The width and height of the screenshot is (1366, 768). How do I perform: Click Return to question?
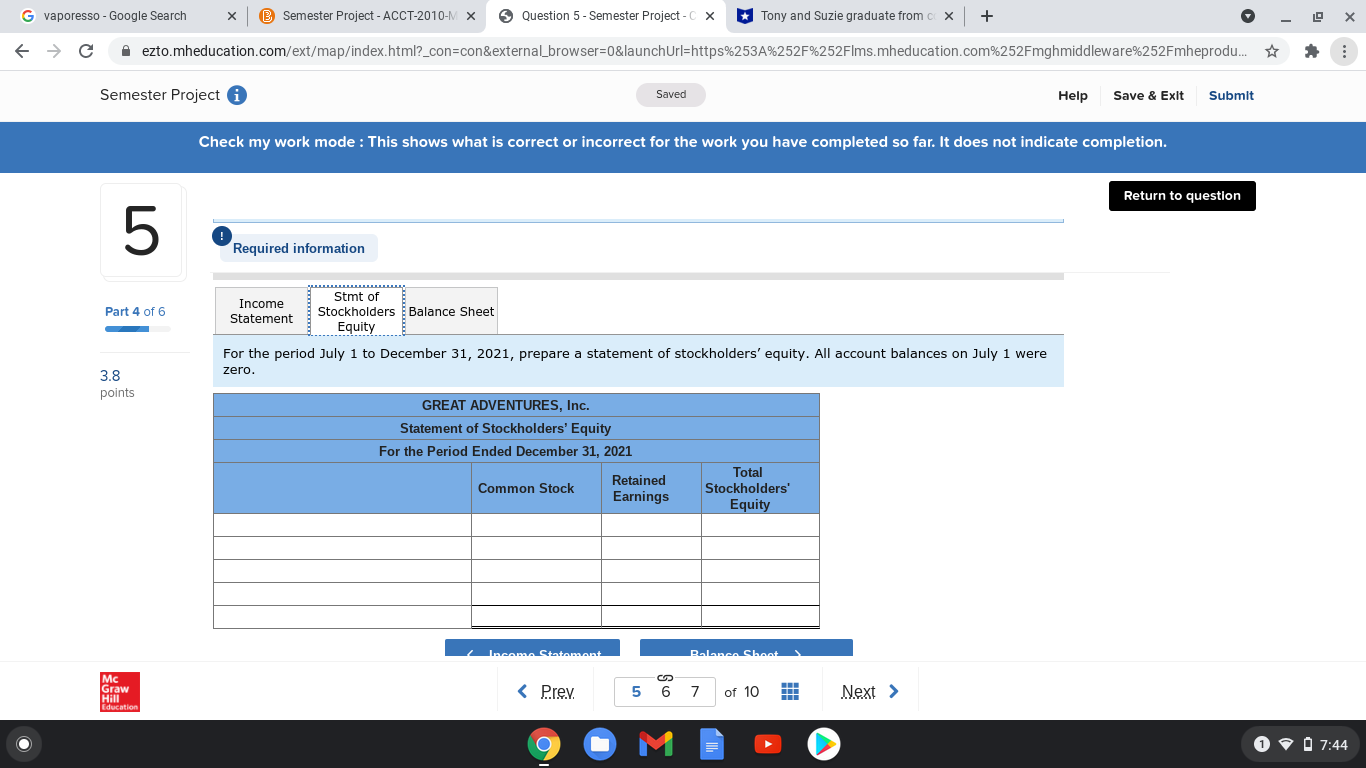pyautogui.click(x=1182, y=196)
